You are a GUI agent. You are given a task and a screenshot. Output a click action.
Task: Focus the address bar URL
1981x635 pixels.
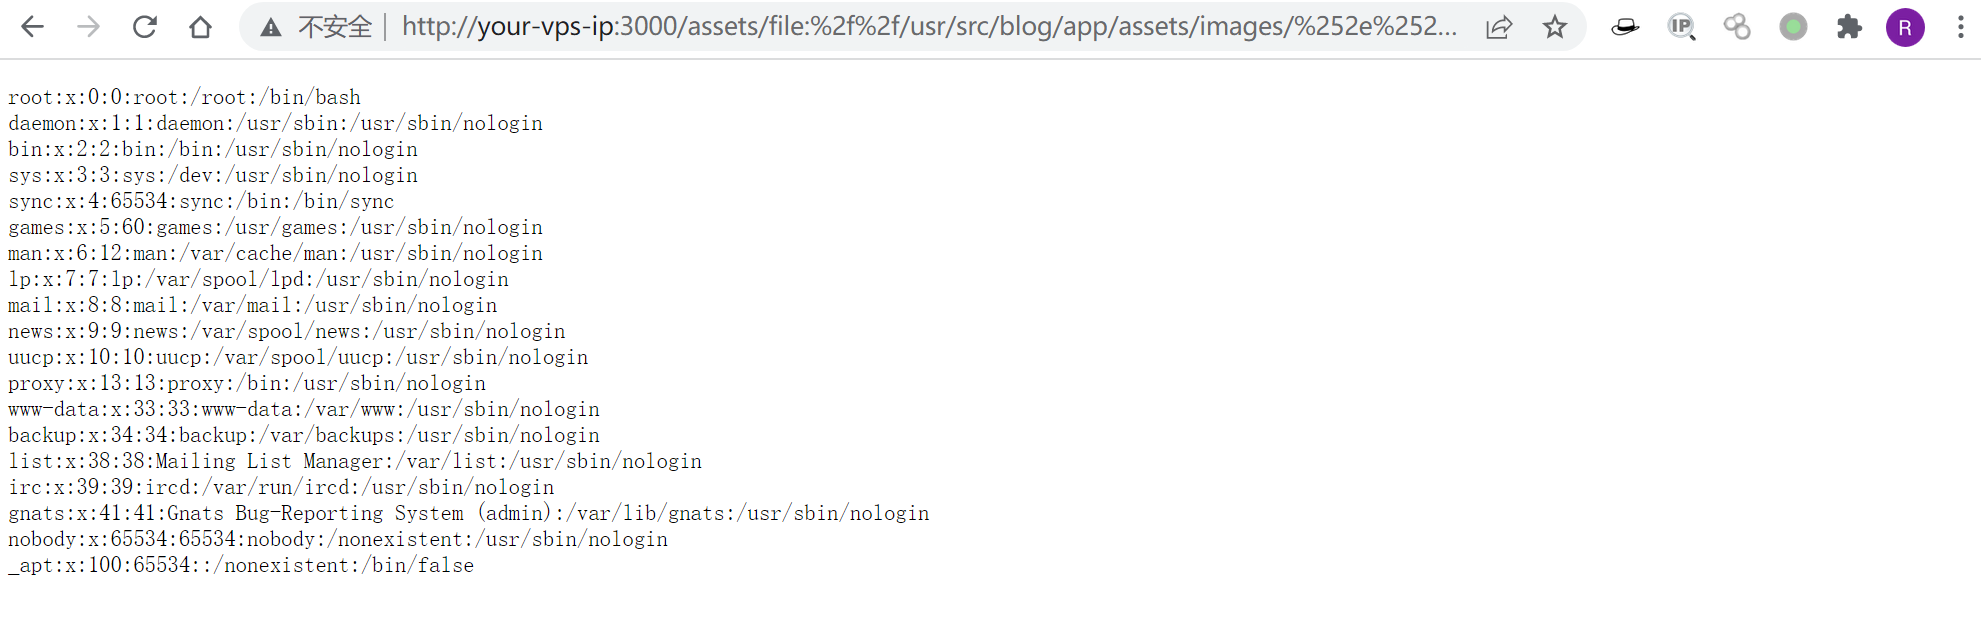[928, 27]
